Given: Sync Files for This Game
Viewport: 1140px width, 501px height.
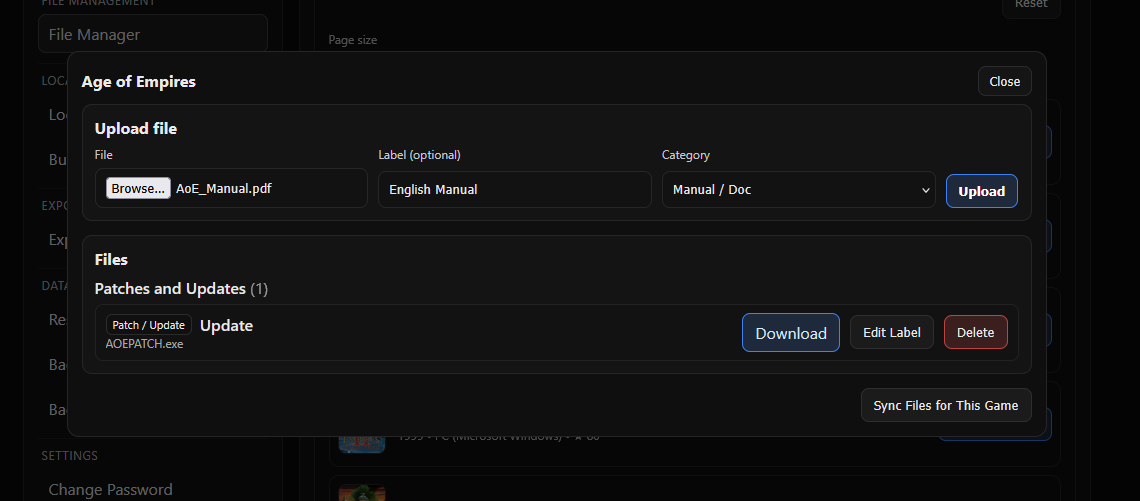Looking at the screenshot, I should 946,406.
